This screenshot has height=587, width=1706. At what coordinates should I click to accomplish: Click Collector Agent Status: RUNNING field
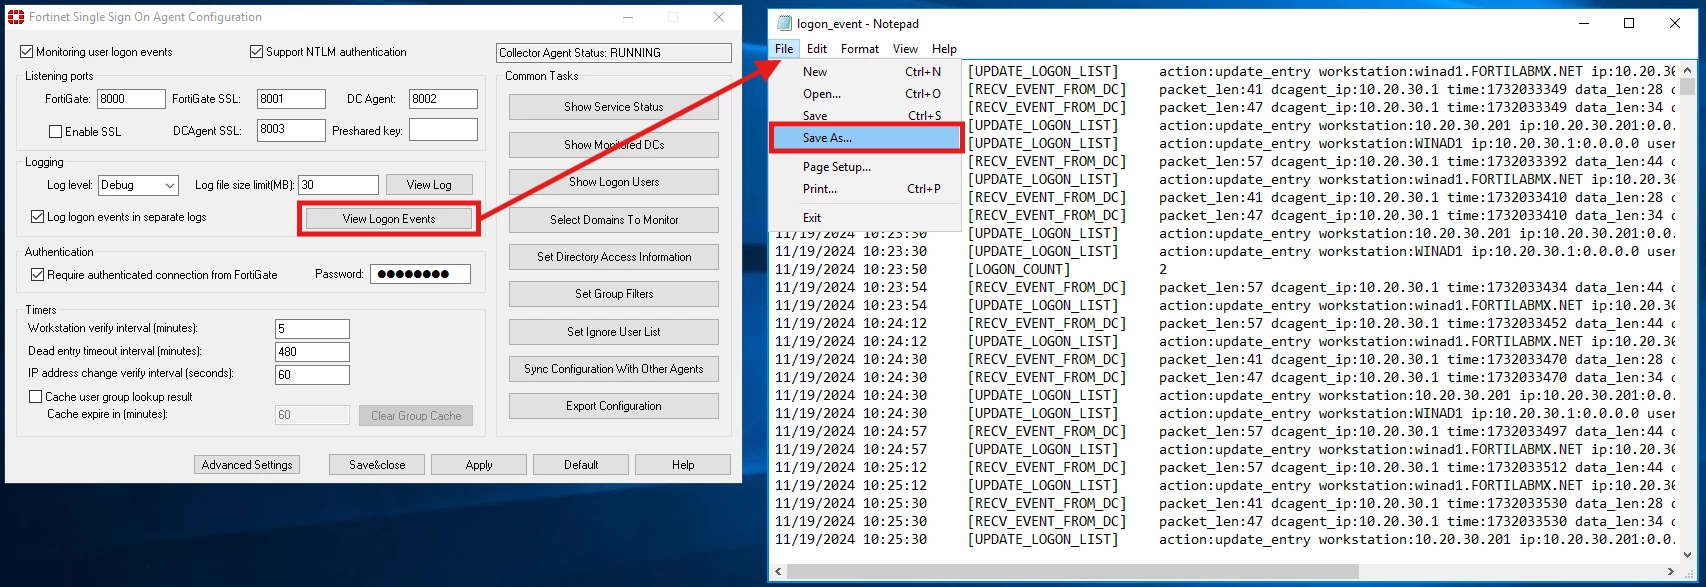[x=614, y=53]
